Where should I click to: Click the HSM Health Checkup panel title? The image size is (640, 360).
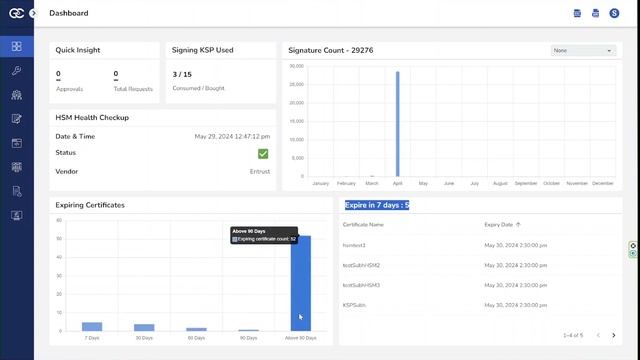(x=92, y=118)
